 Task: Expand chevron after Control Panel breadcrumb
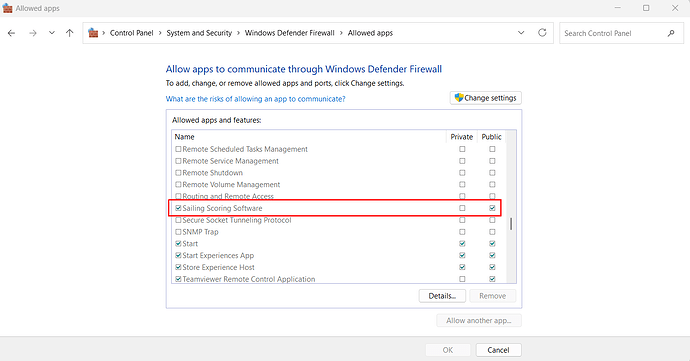160,33
